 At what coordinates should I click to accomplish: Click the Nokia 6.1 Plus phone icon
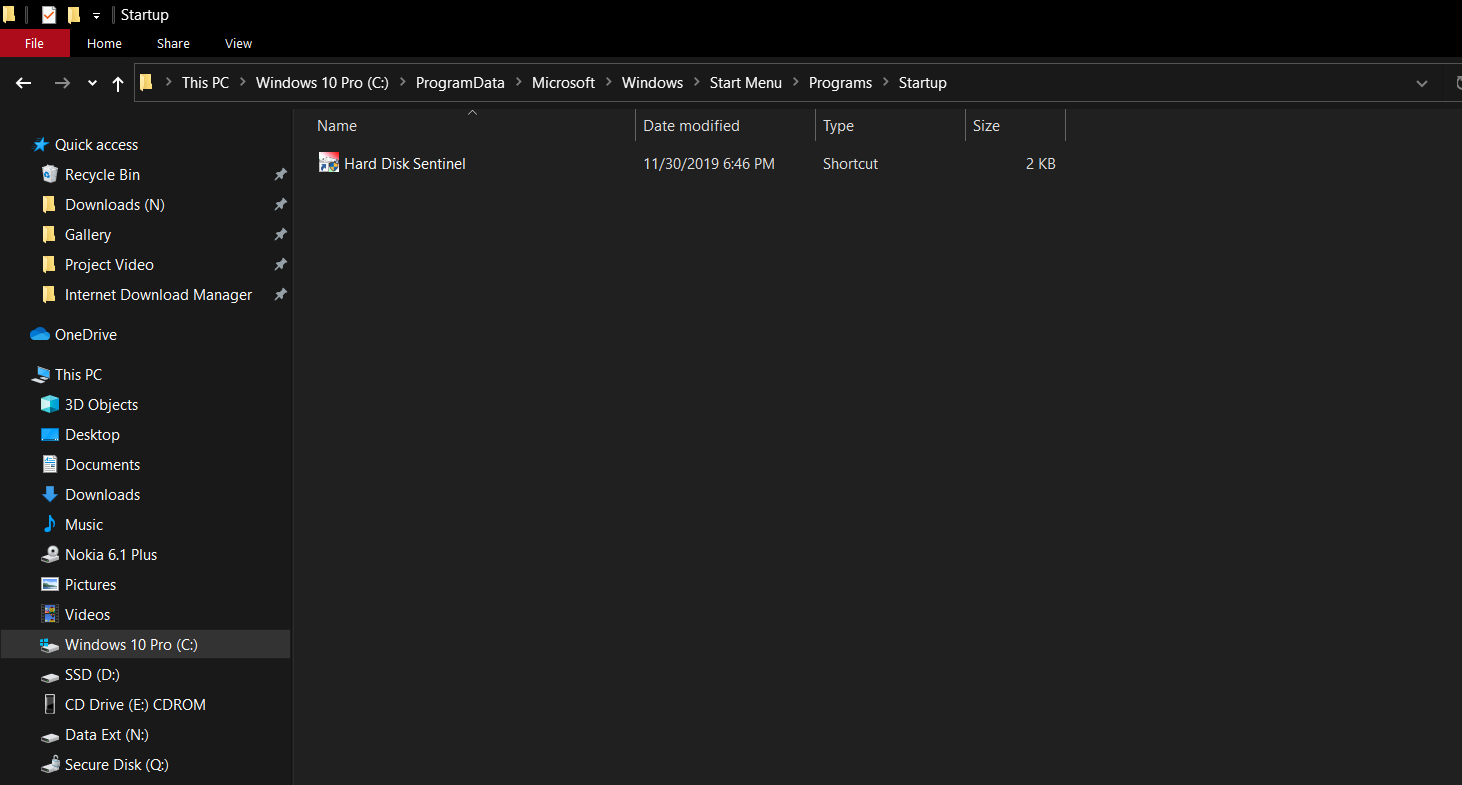(x=50, y=554)
